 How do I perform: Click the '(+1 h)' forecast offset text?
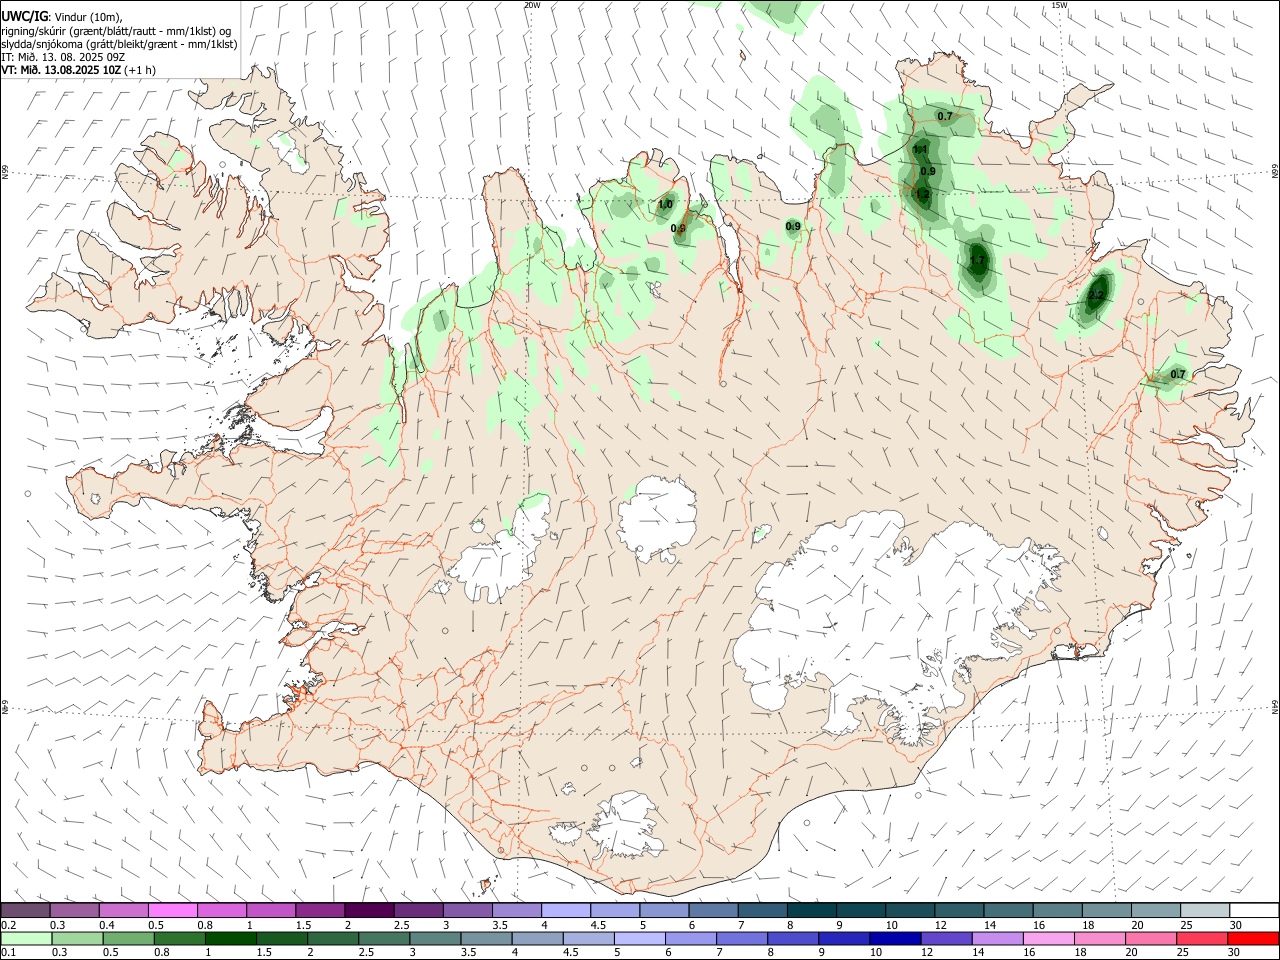click(141, 70)
